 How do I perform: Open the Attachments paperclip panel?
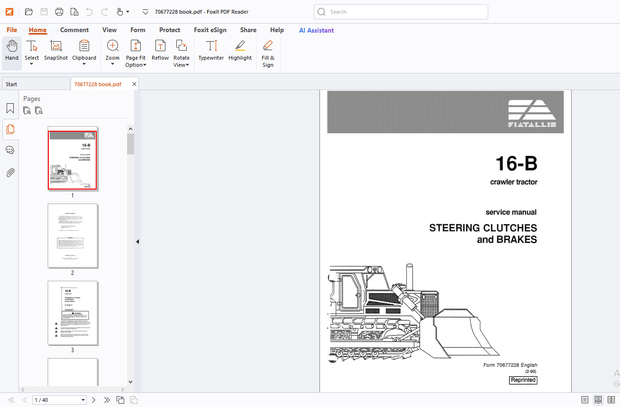pos(10,172)
